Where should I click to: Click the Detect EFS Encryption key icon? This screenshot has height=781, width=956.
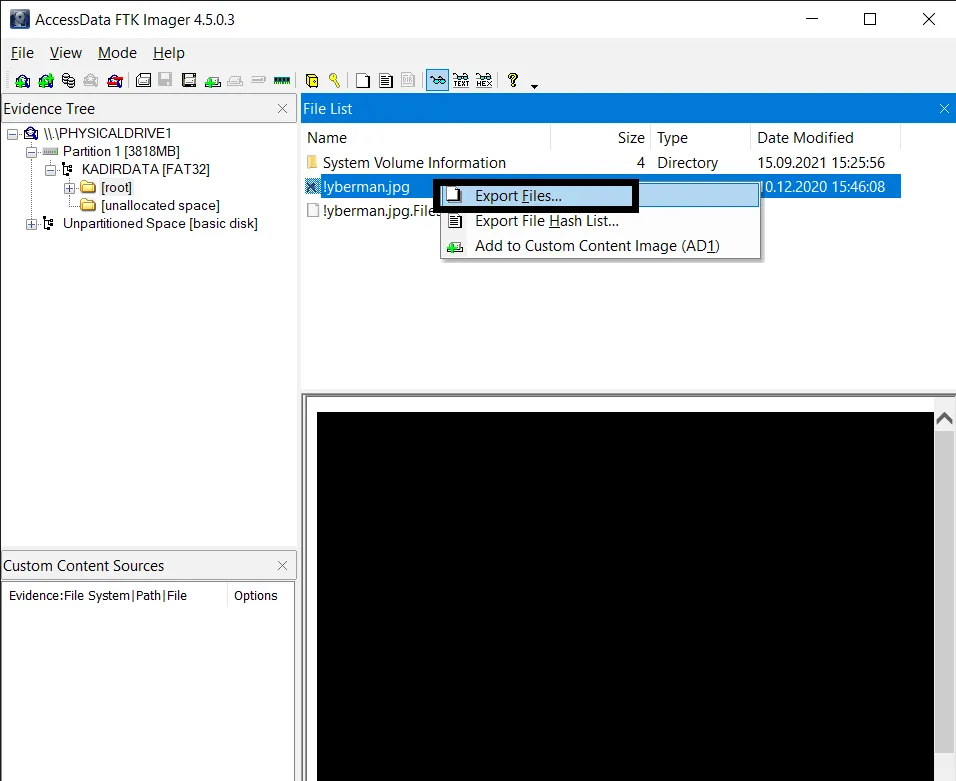334,80
